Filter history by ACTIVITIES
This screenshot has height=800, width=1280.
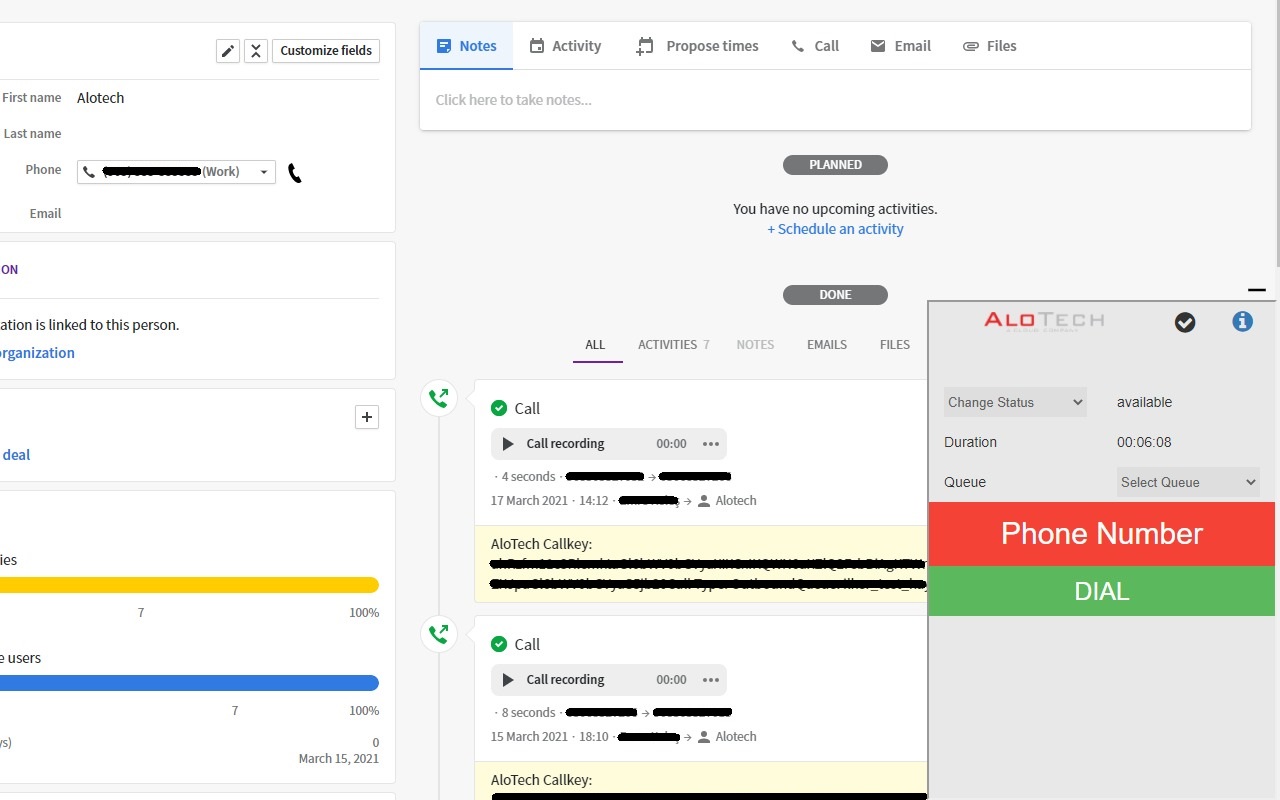pyautogui.click(x=673, y=345)
